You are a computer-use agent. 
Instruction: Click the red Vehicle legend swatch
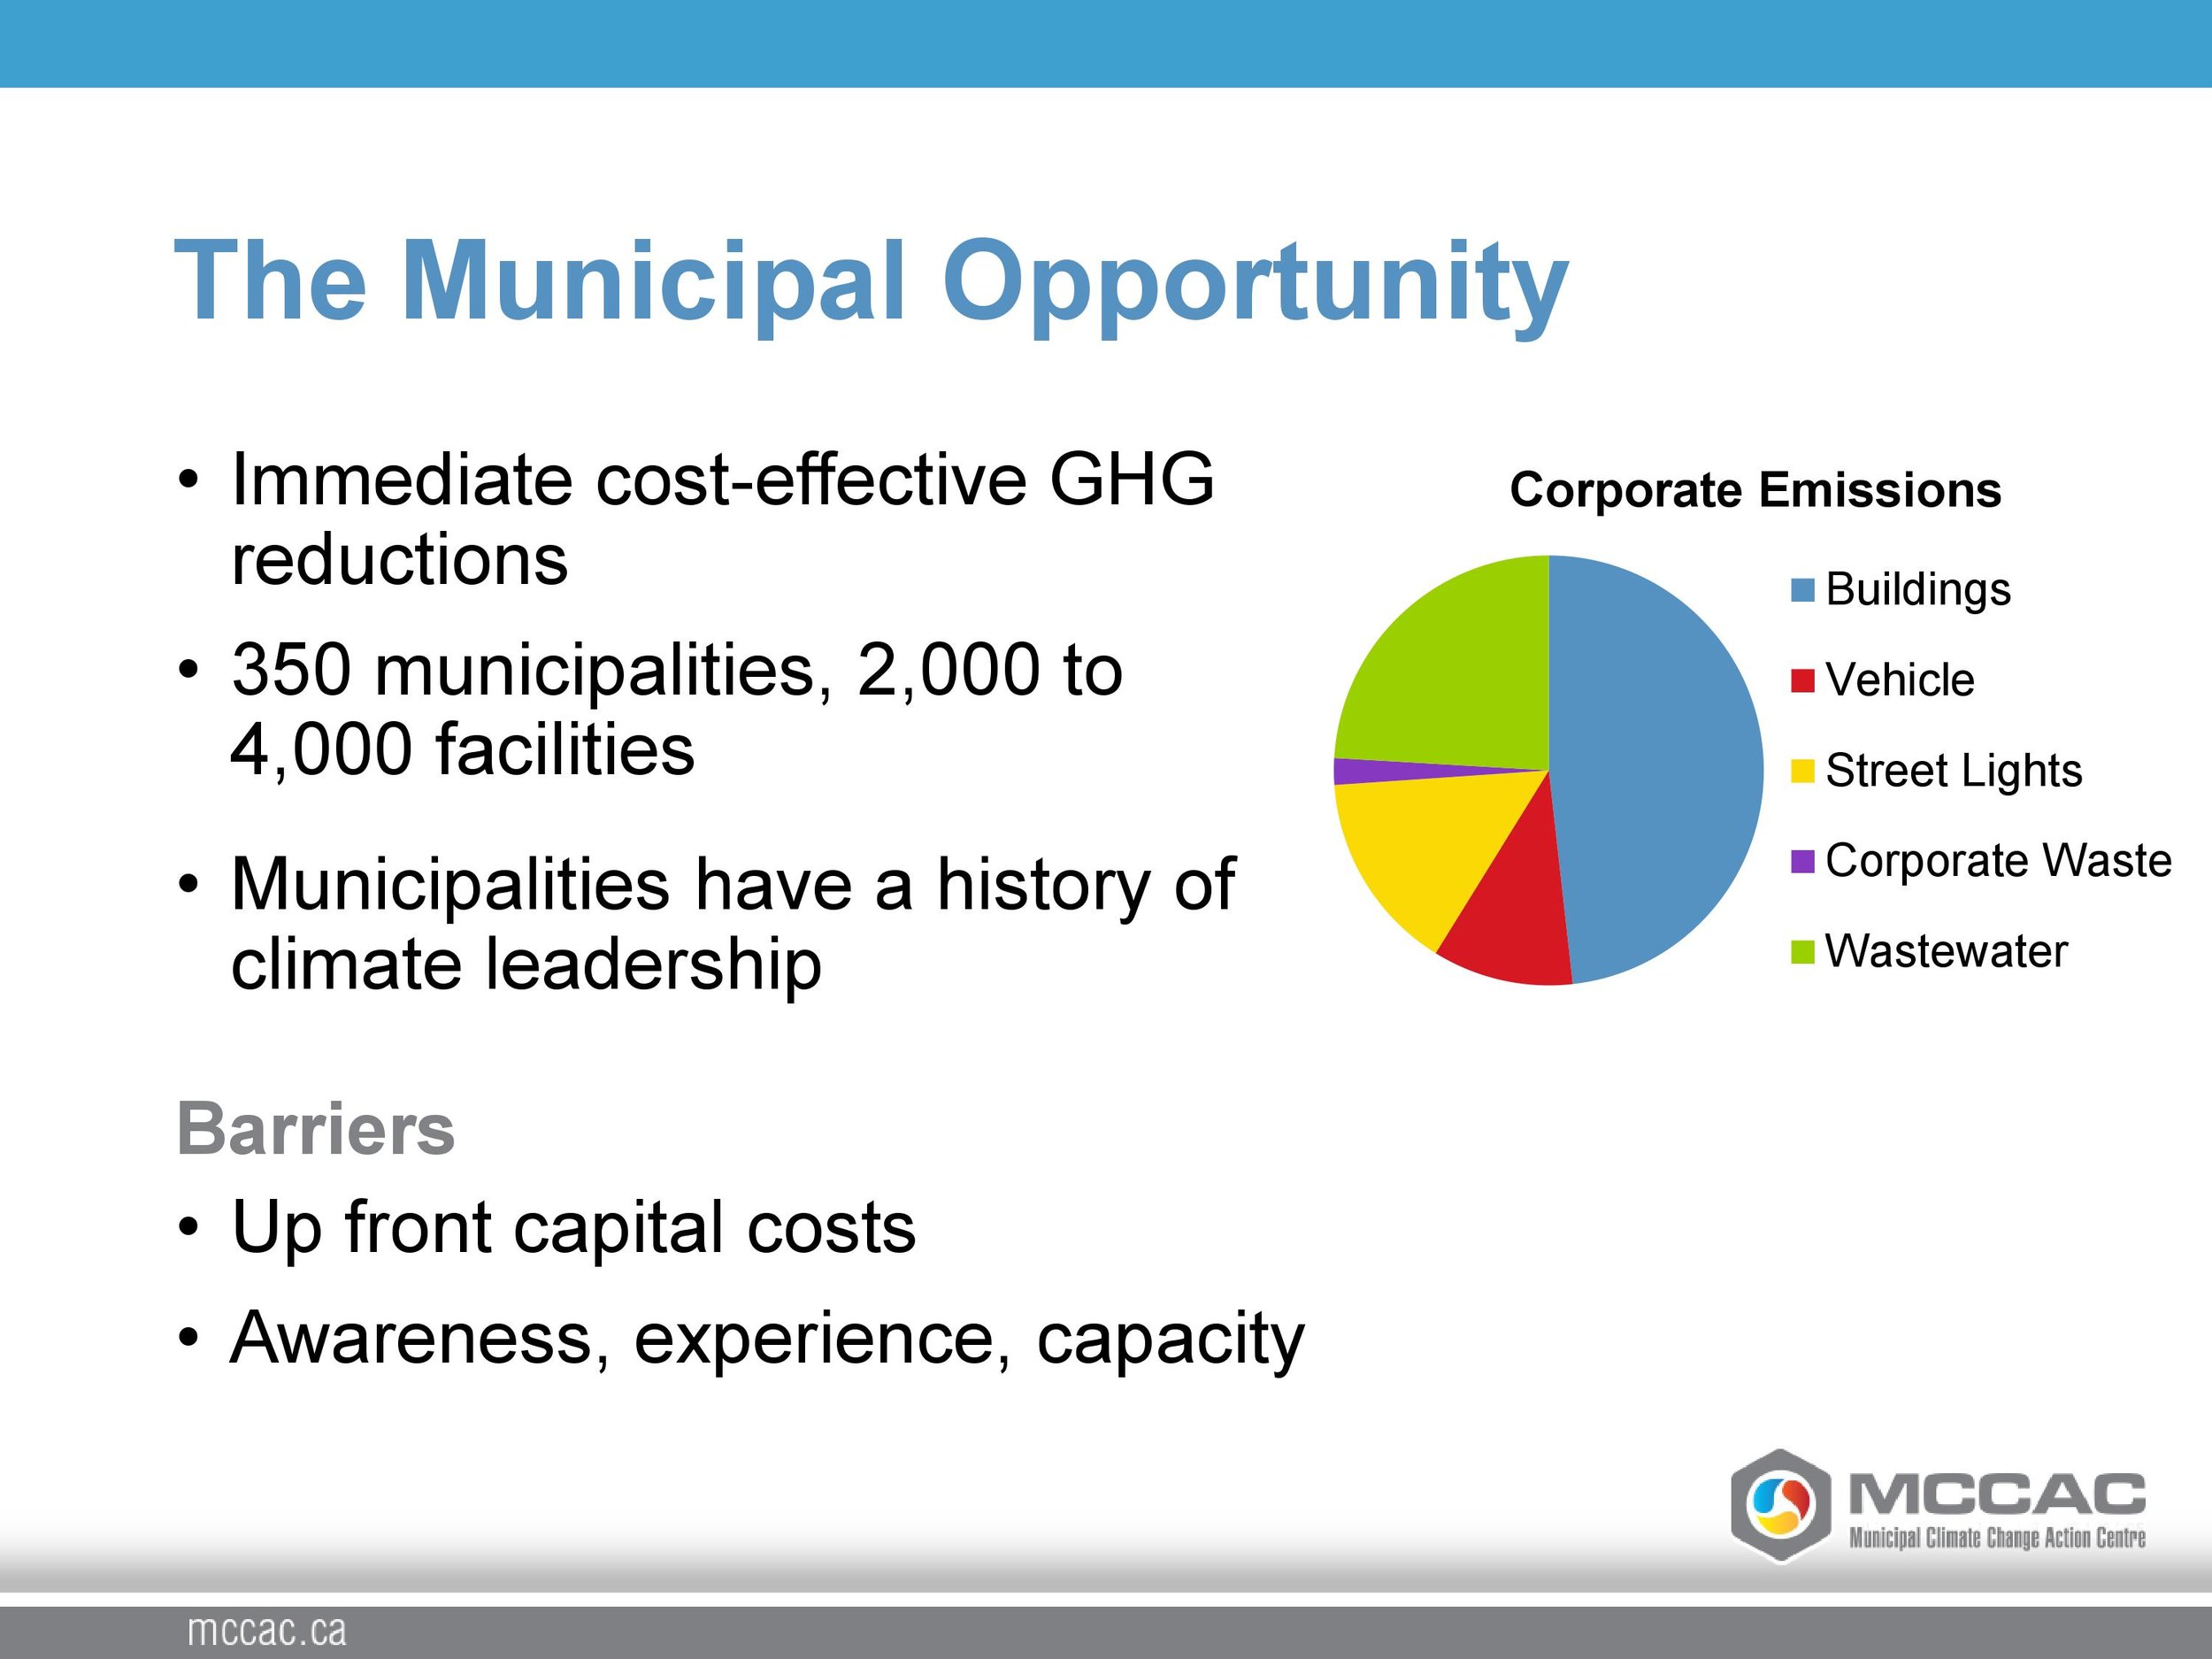pyautogui.click(x=1802, y=681)
